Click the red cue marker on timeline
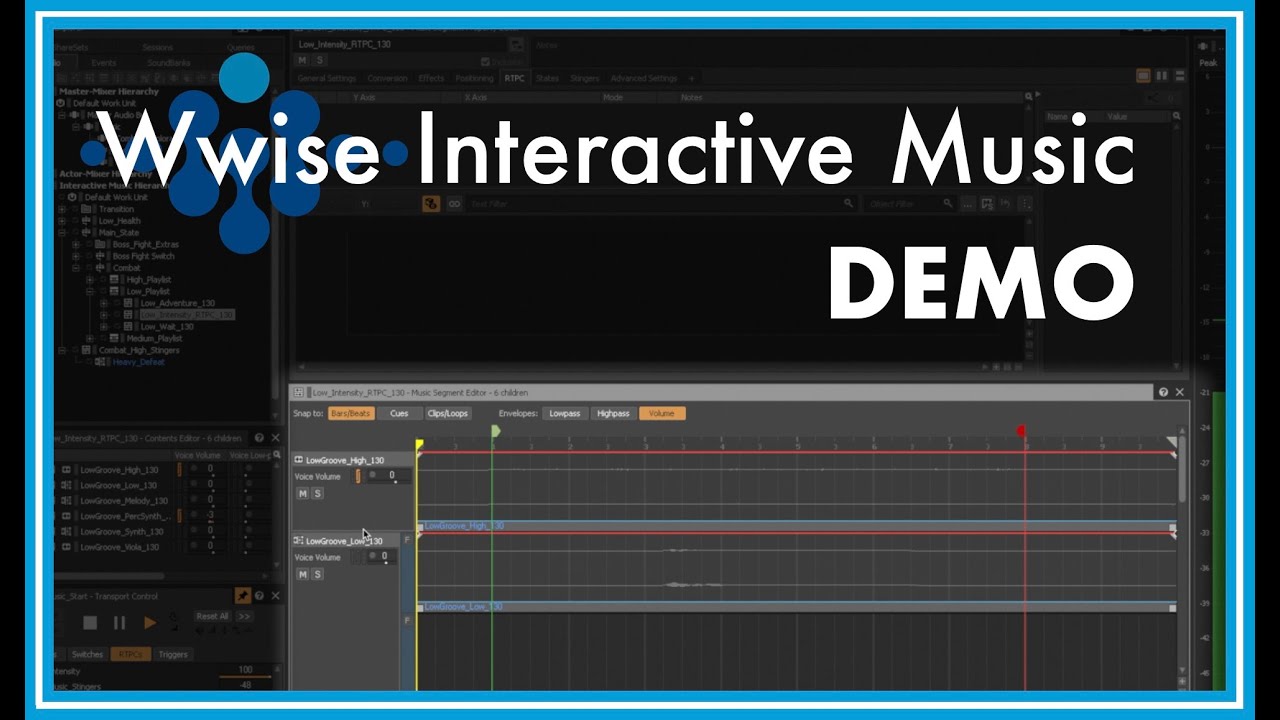1280x720 pixels. click(x=1021, y=431)
